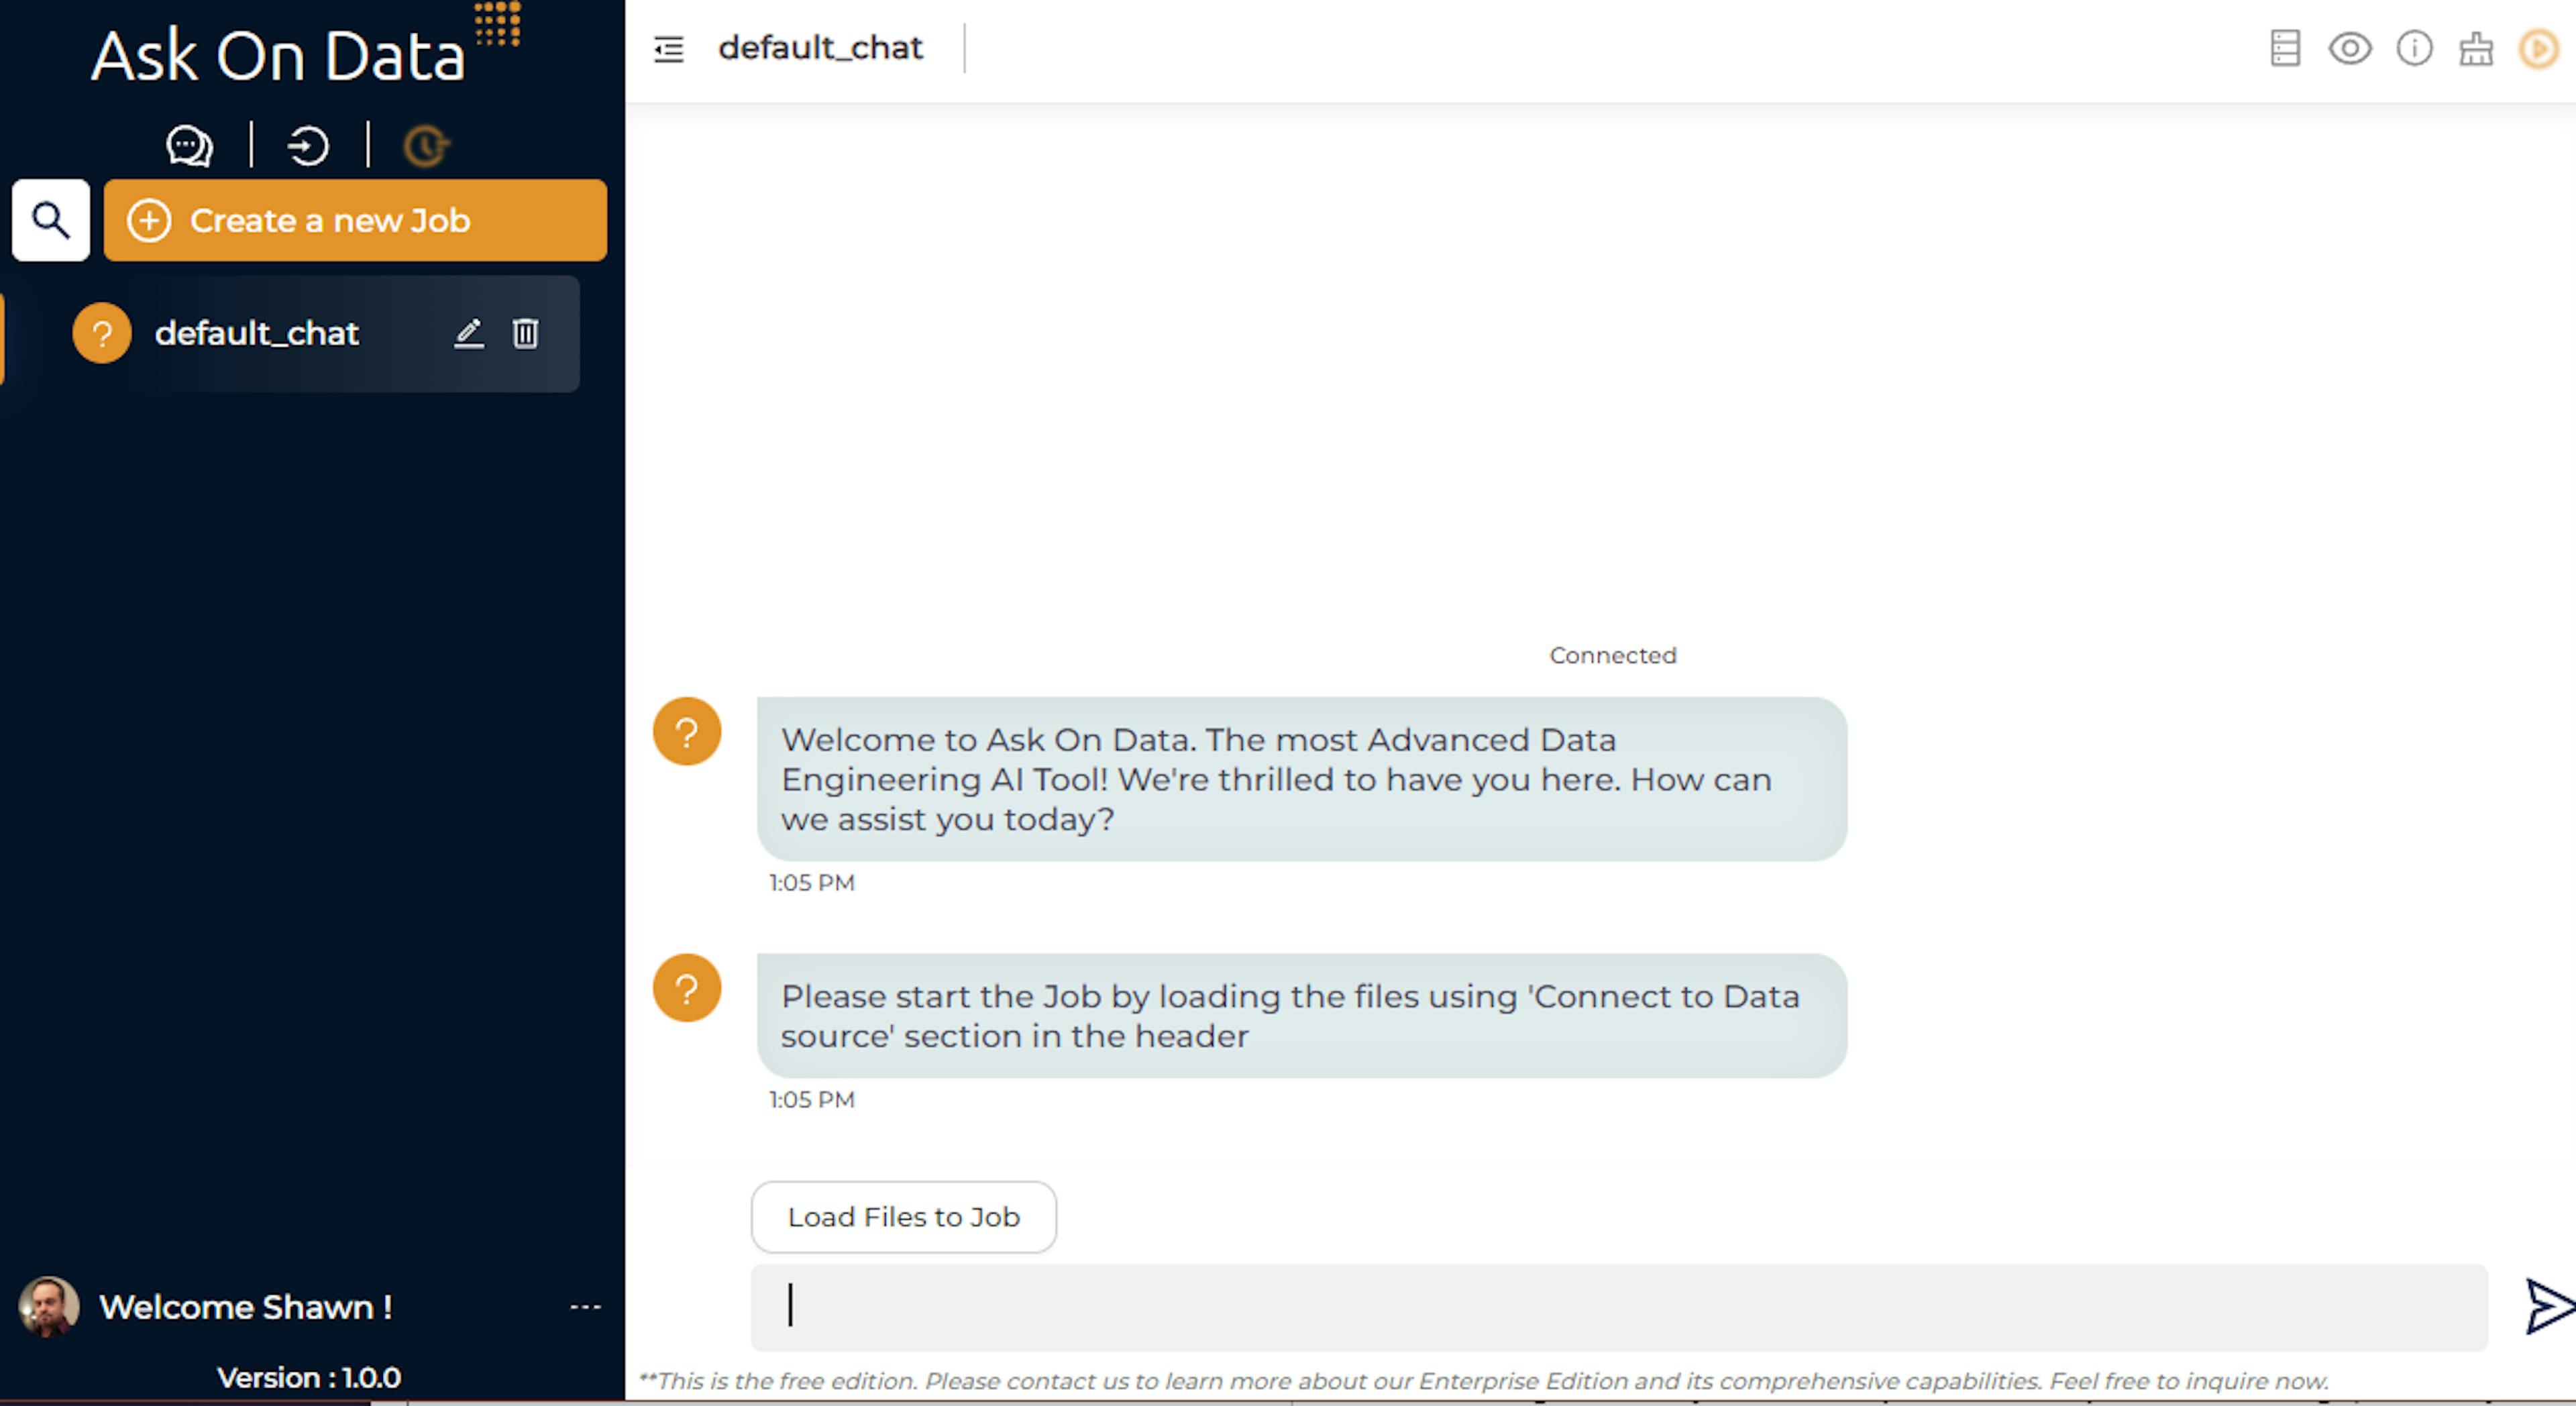Image resolution: width=2576 pixels, height=1406 pixels.
Task: Click the eye/preview header icon
Action: (x=2349, y=47)
